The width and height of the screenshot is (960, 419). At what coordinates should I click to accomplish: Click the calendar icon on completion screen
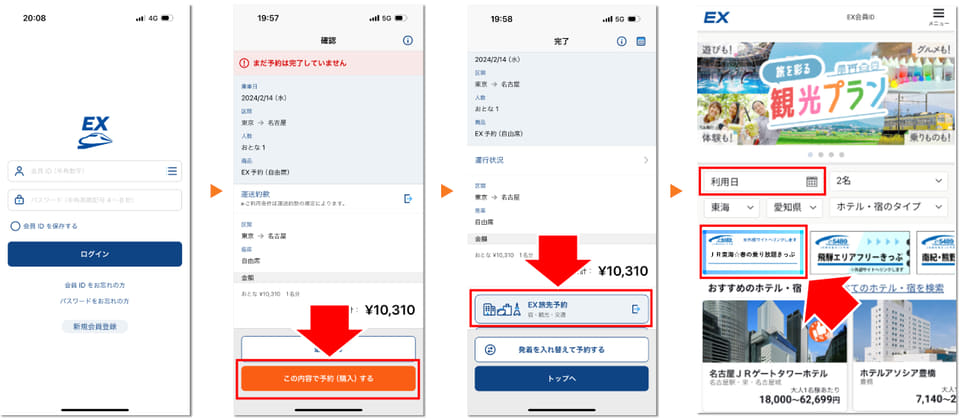pos(641,41)
